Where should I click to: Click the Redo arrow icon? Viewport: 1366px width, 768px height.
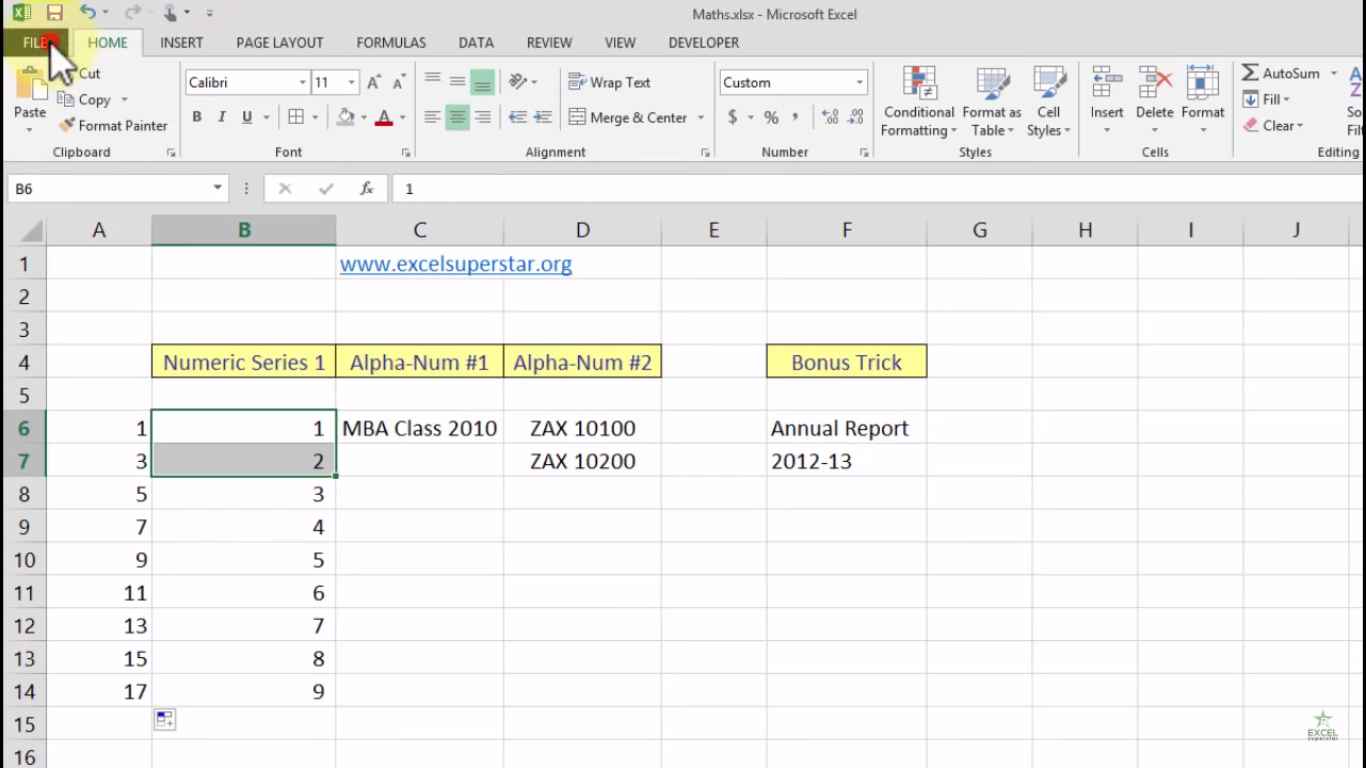[131, 13]
